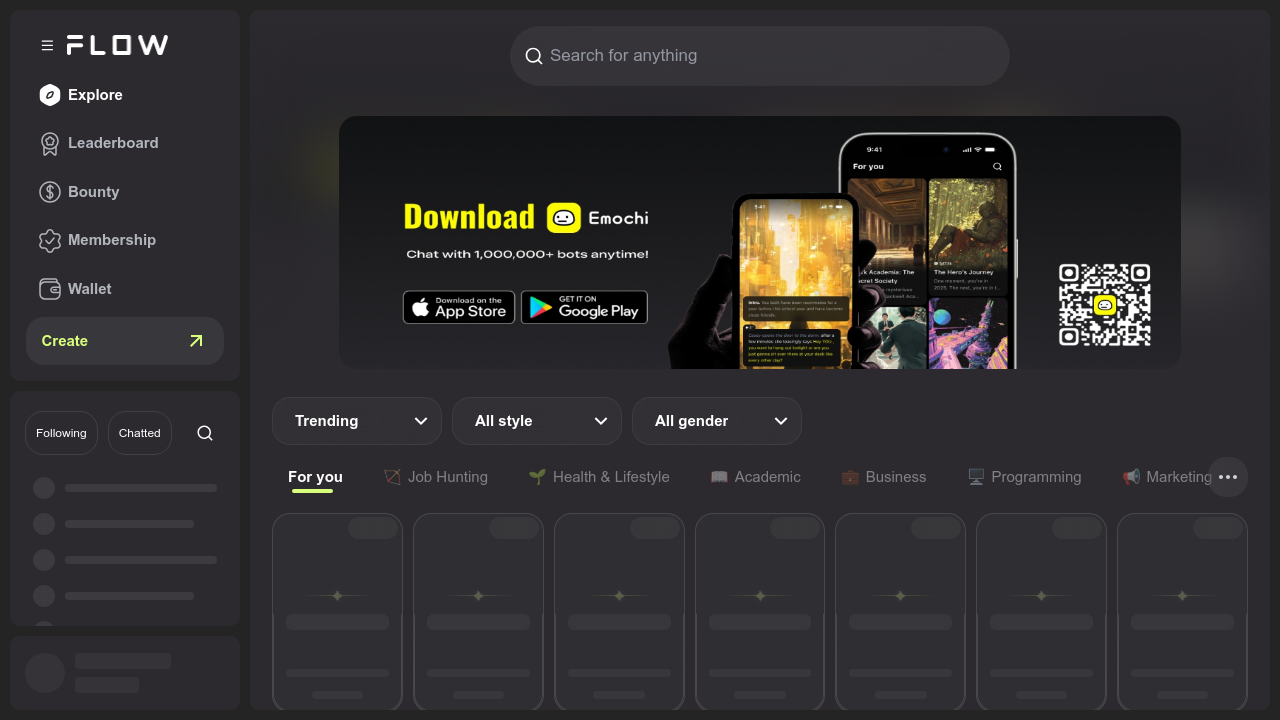This screenshot has width=1280, height=720.
Task: Click the Bounty dollar icon
Action: pos(50,191)
